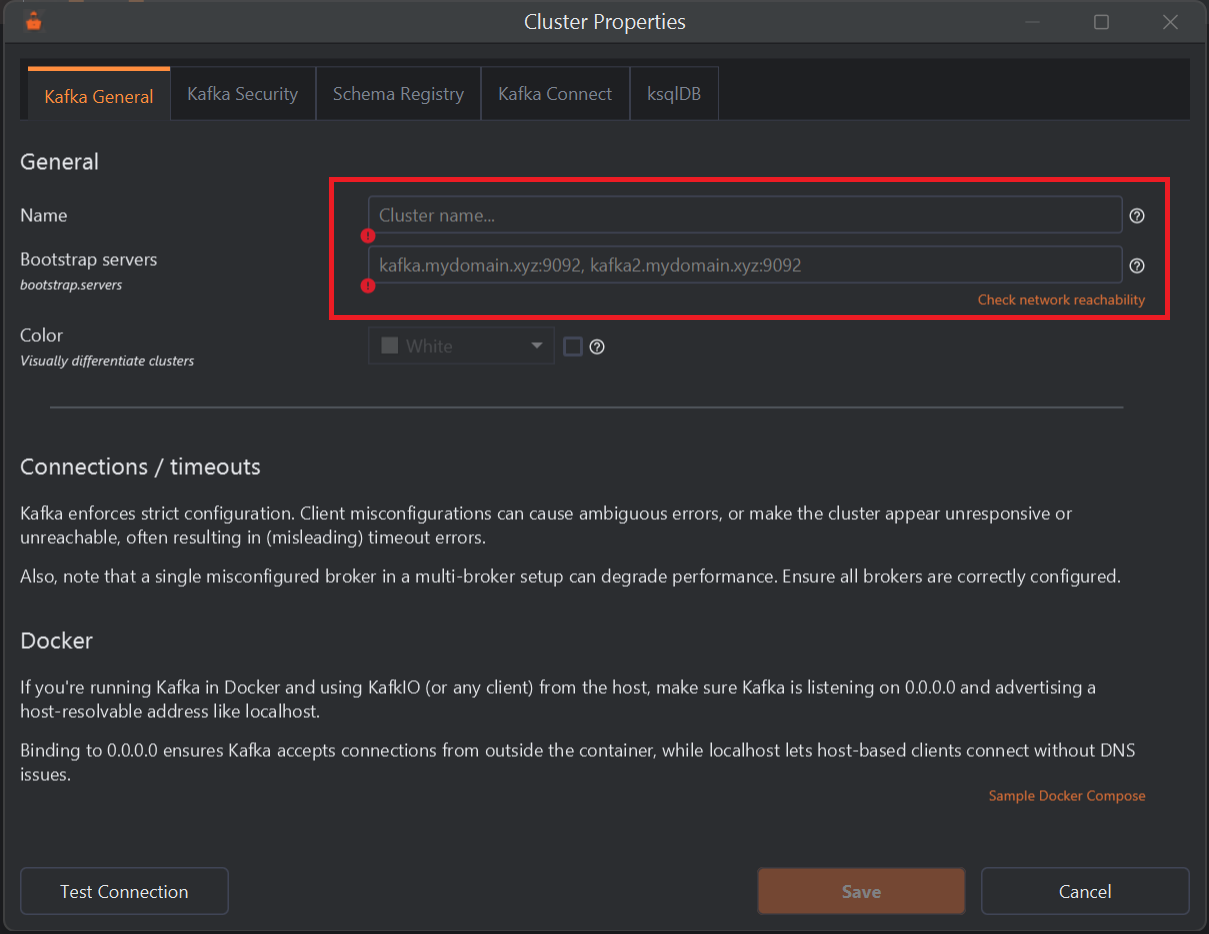Focus the Cluster name input field
The width and height of the screenshot is (1209, 934).
[745, 215]
